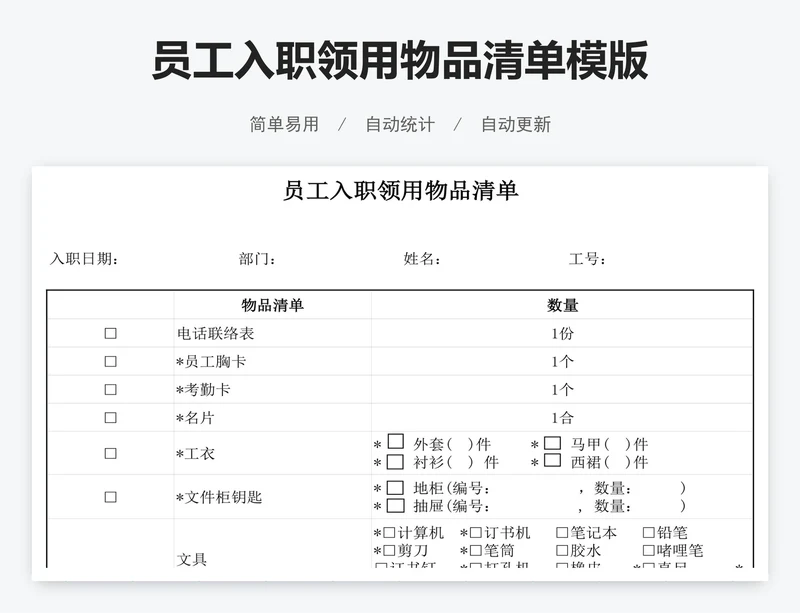Screen dimensions: 800x613
Task: Select the 数量 column header
Action: [562, 305]
